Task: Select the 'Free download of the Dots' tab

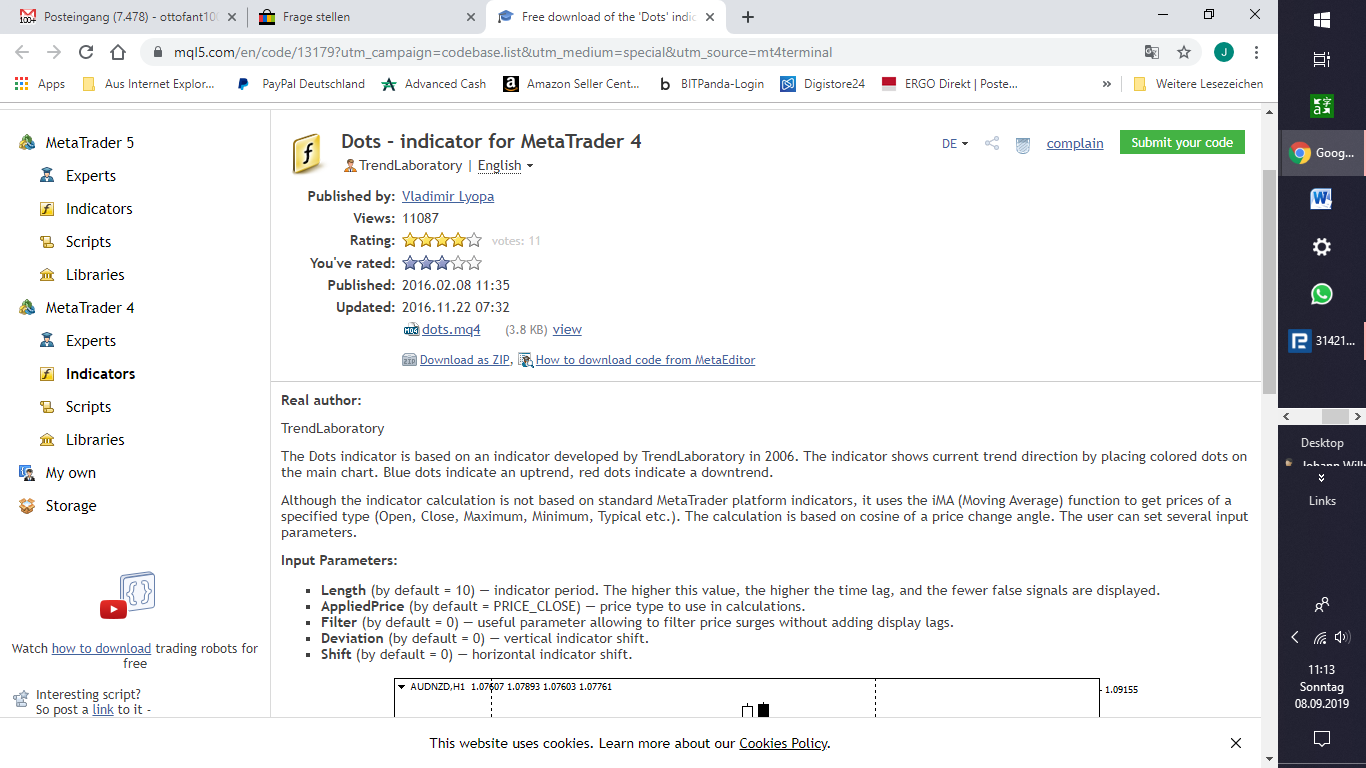Action: pyautogui.click(x=608, y=17)
